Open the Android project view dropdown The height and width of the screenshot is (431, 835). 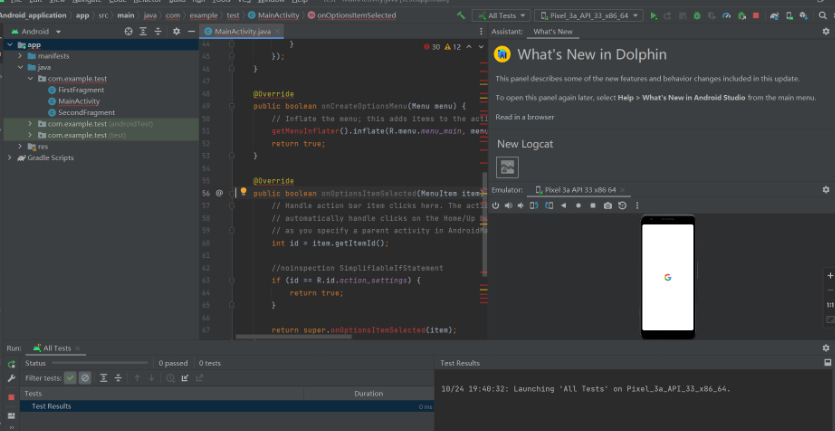pos(36,31)
